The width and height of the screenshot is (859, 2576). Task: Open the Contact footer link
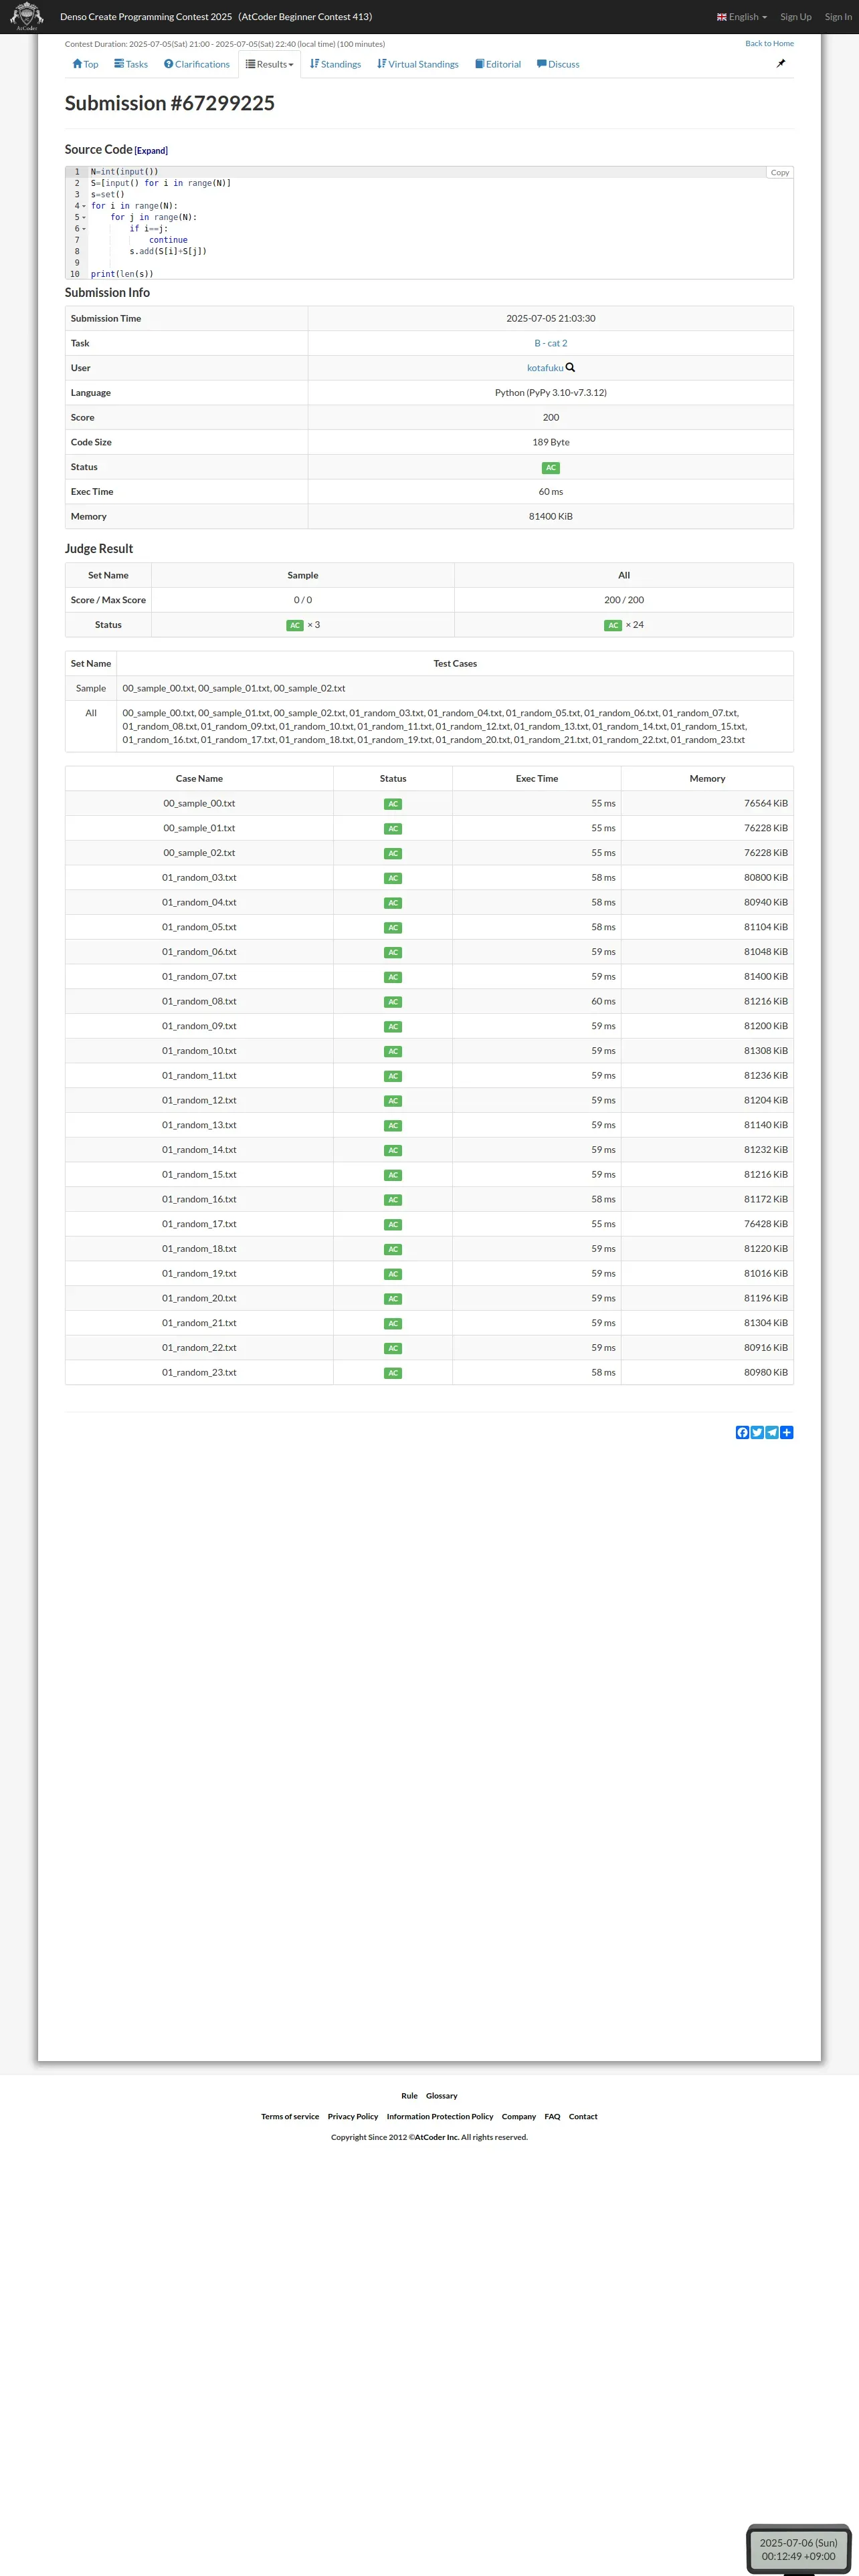[x=583, y=2116]
